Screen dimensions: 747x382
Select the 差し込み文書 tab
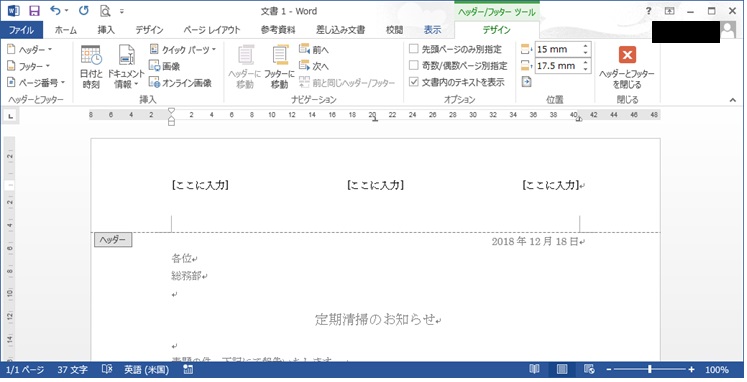(x=340, y=30)
